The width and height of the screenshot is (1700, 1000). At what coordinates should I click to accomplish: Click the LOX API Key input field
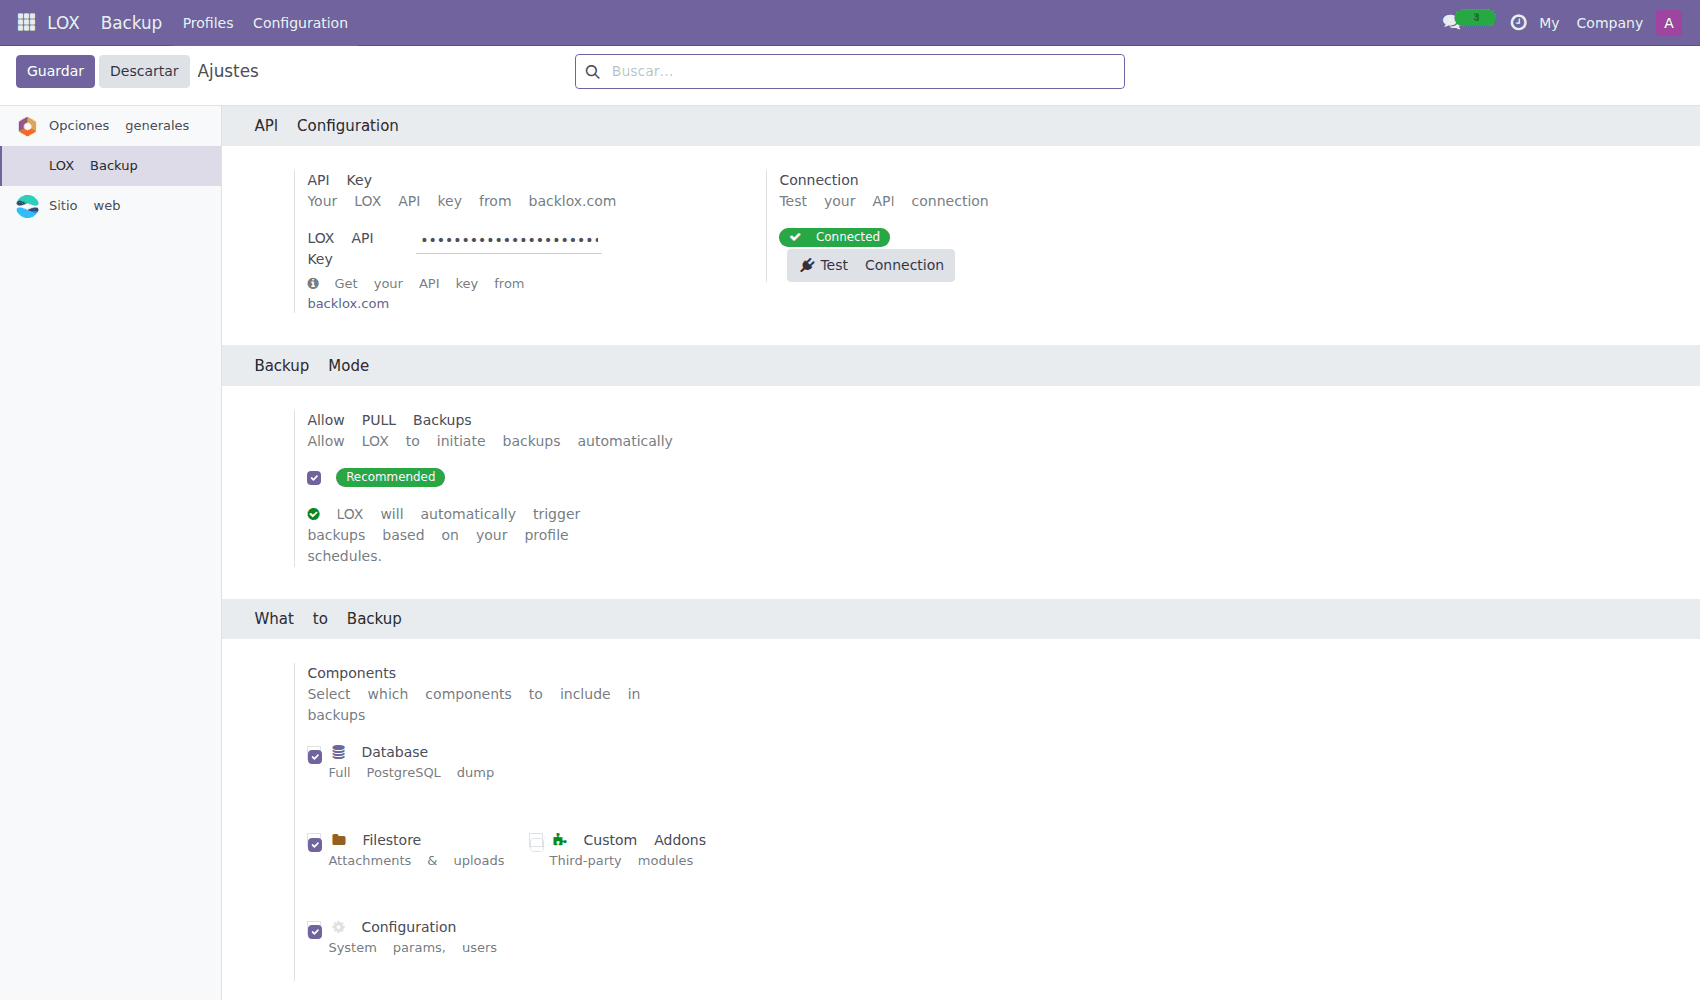pos(508,240)
